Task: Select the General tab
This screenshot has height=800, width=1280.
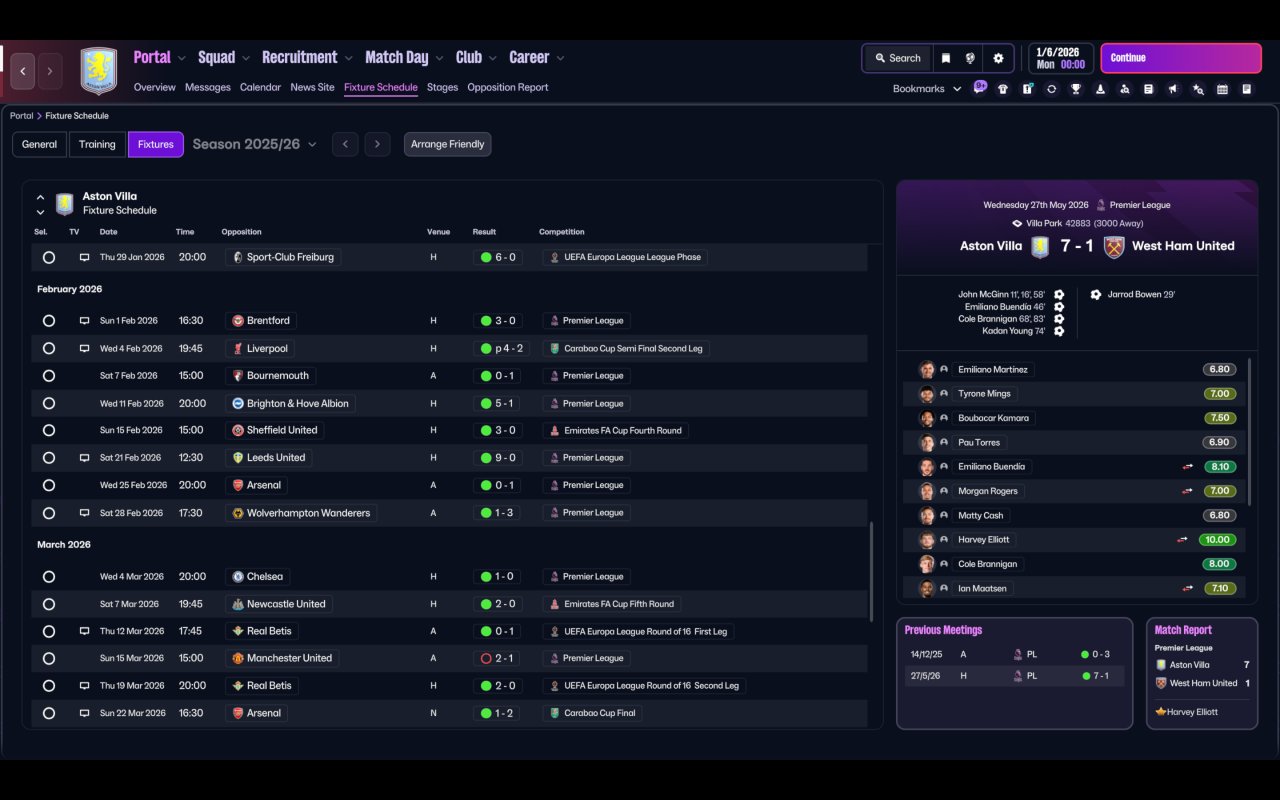Action: pos(40,144)
